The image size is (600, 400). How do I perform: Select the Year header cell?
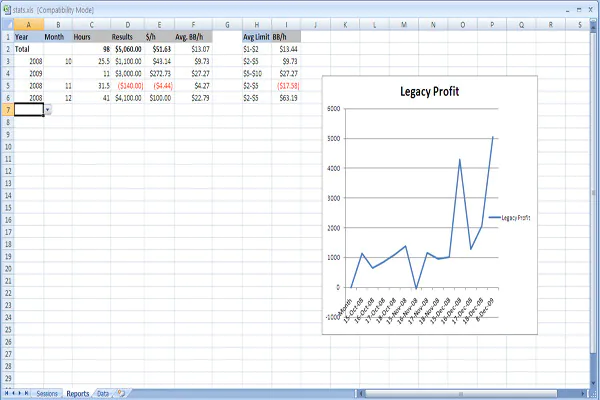[29, 37]
